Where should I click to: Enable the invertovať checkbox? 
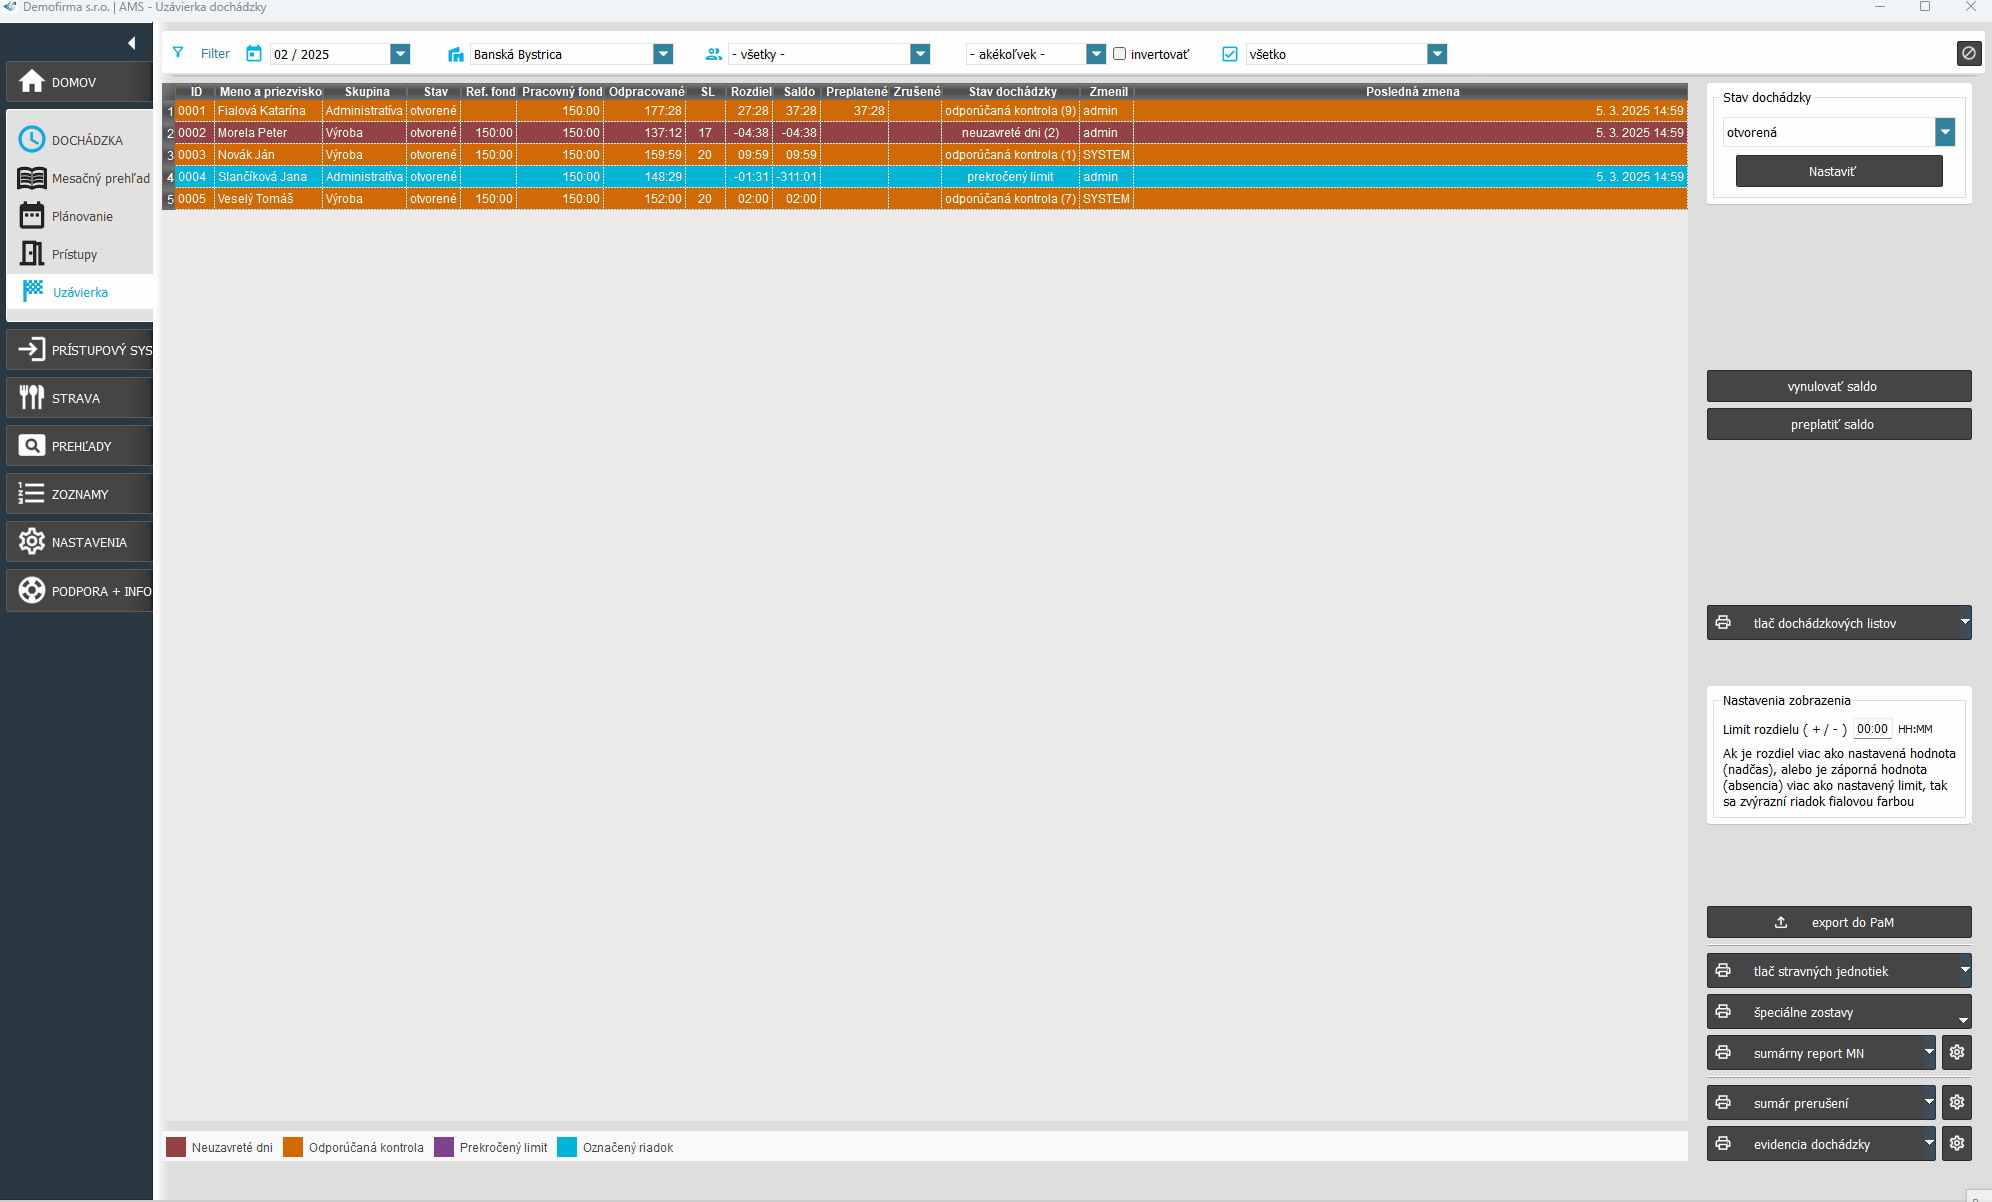tap(1119, 54)
